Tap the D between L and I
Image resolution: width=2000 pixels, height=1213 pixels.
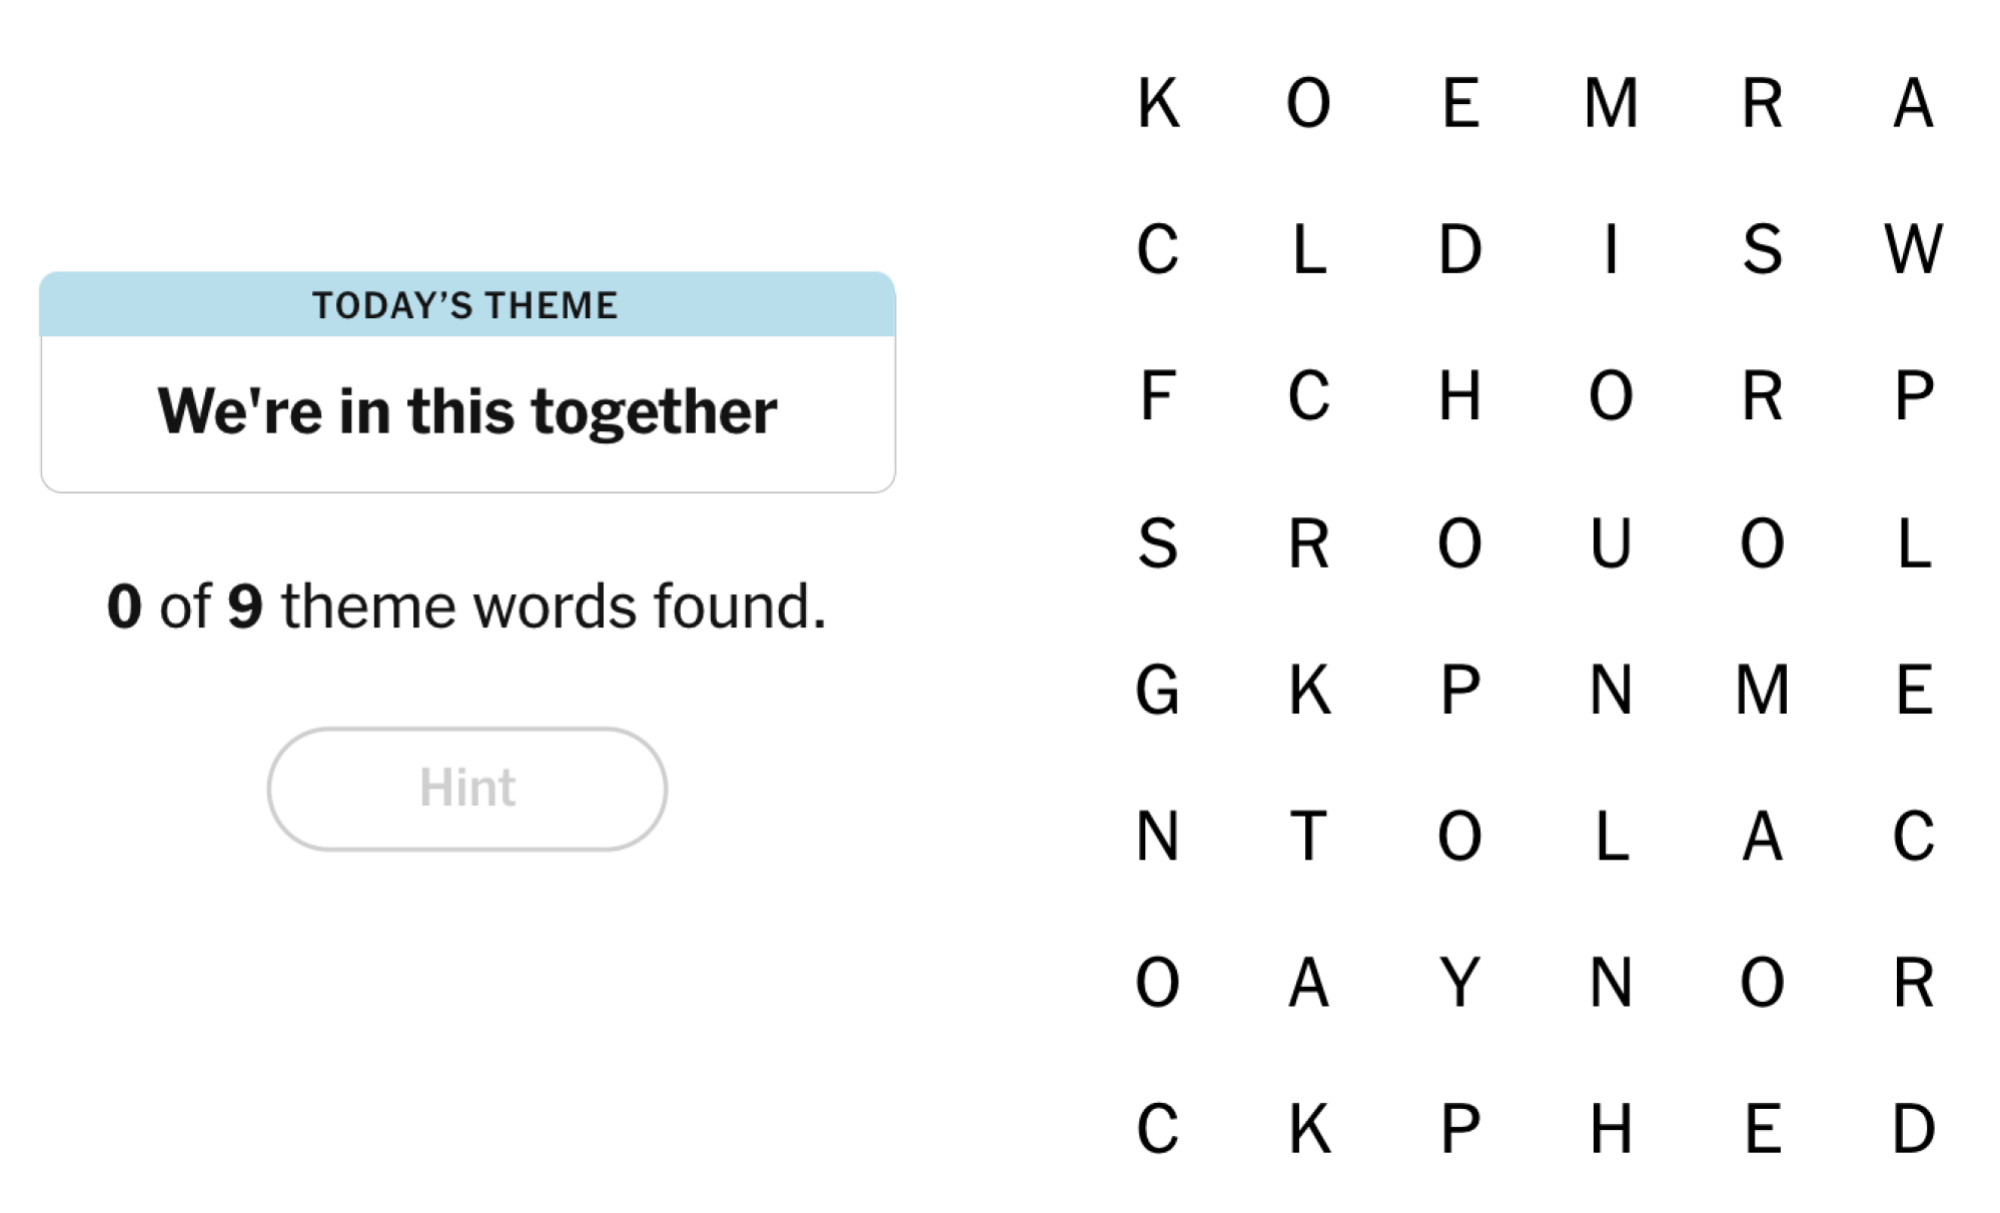pyautogui.click(x=1459, y=249)
